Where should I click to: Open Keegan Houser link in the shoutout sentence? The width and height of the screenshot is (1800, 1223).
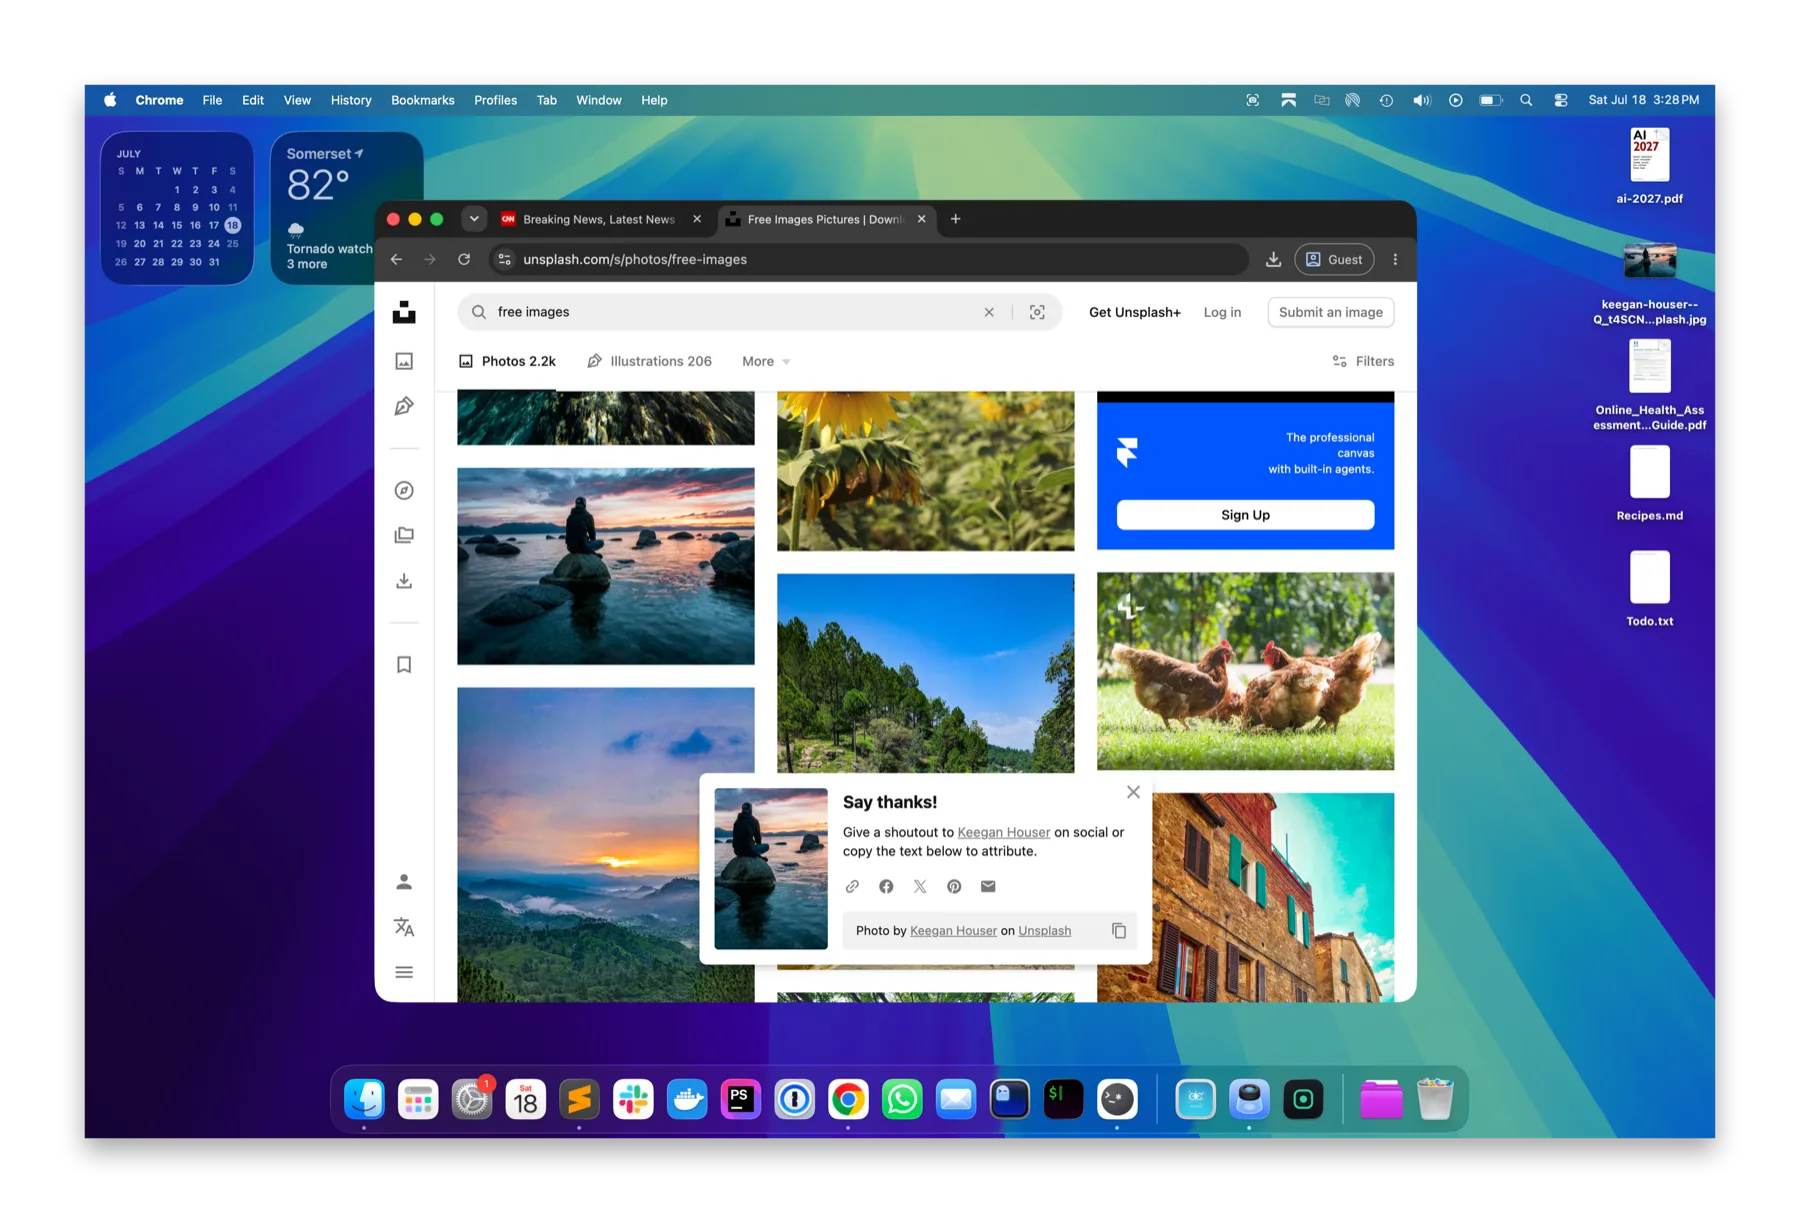pos(1003,832)
